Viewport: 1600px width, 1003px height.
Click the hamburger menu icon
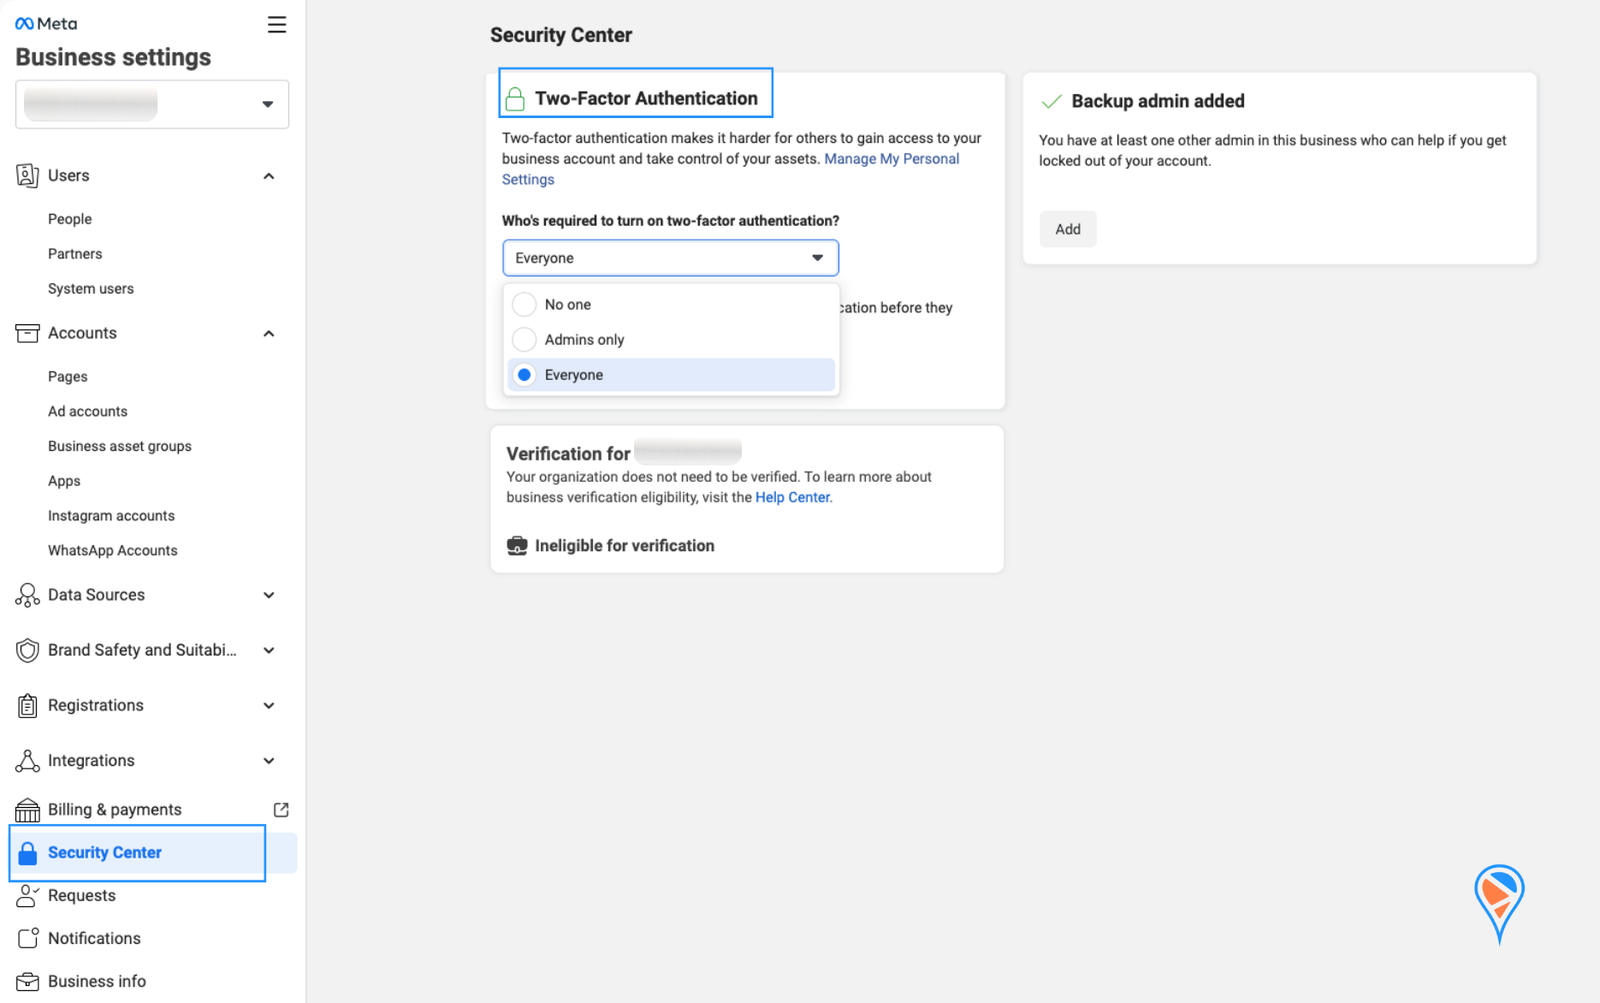pyautogui.click(x=277, y=25)
